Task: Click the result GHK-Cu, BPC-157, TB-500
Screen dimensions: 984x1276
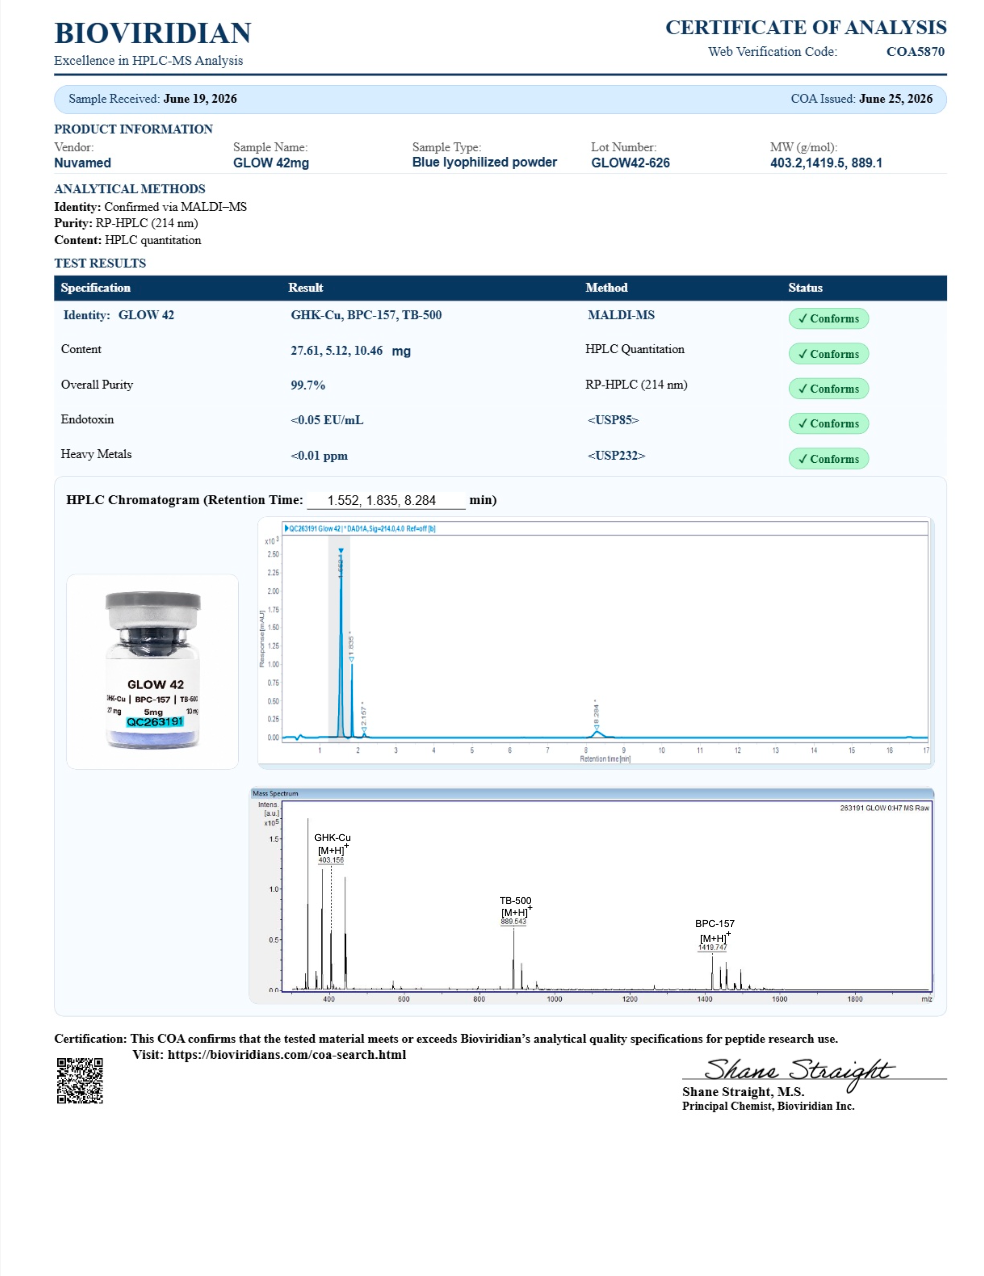Action: 366,315
